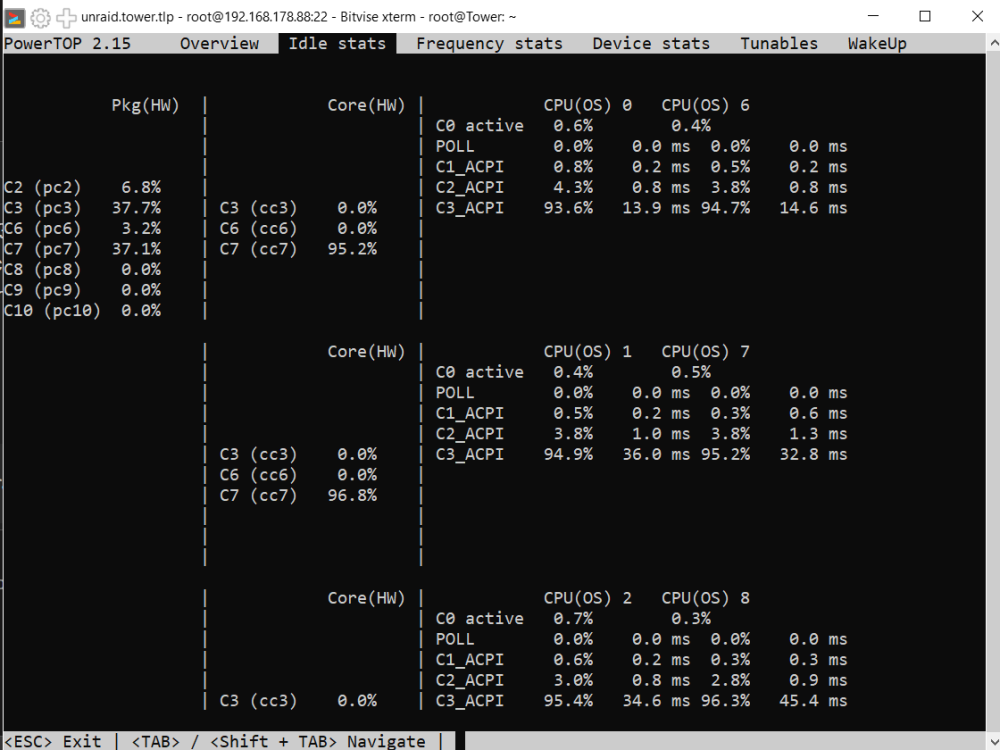Open the Tunables tab
The image size is (1000, 750).
pos(779,43)
